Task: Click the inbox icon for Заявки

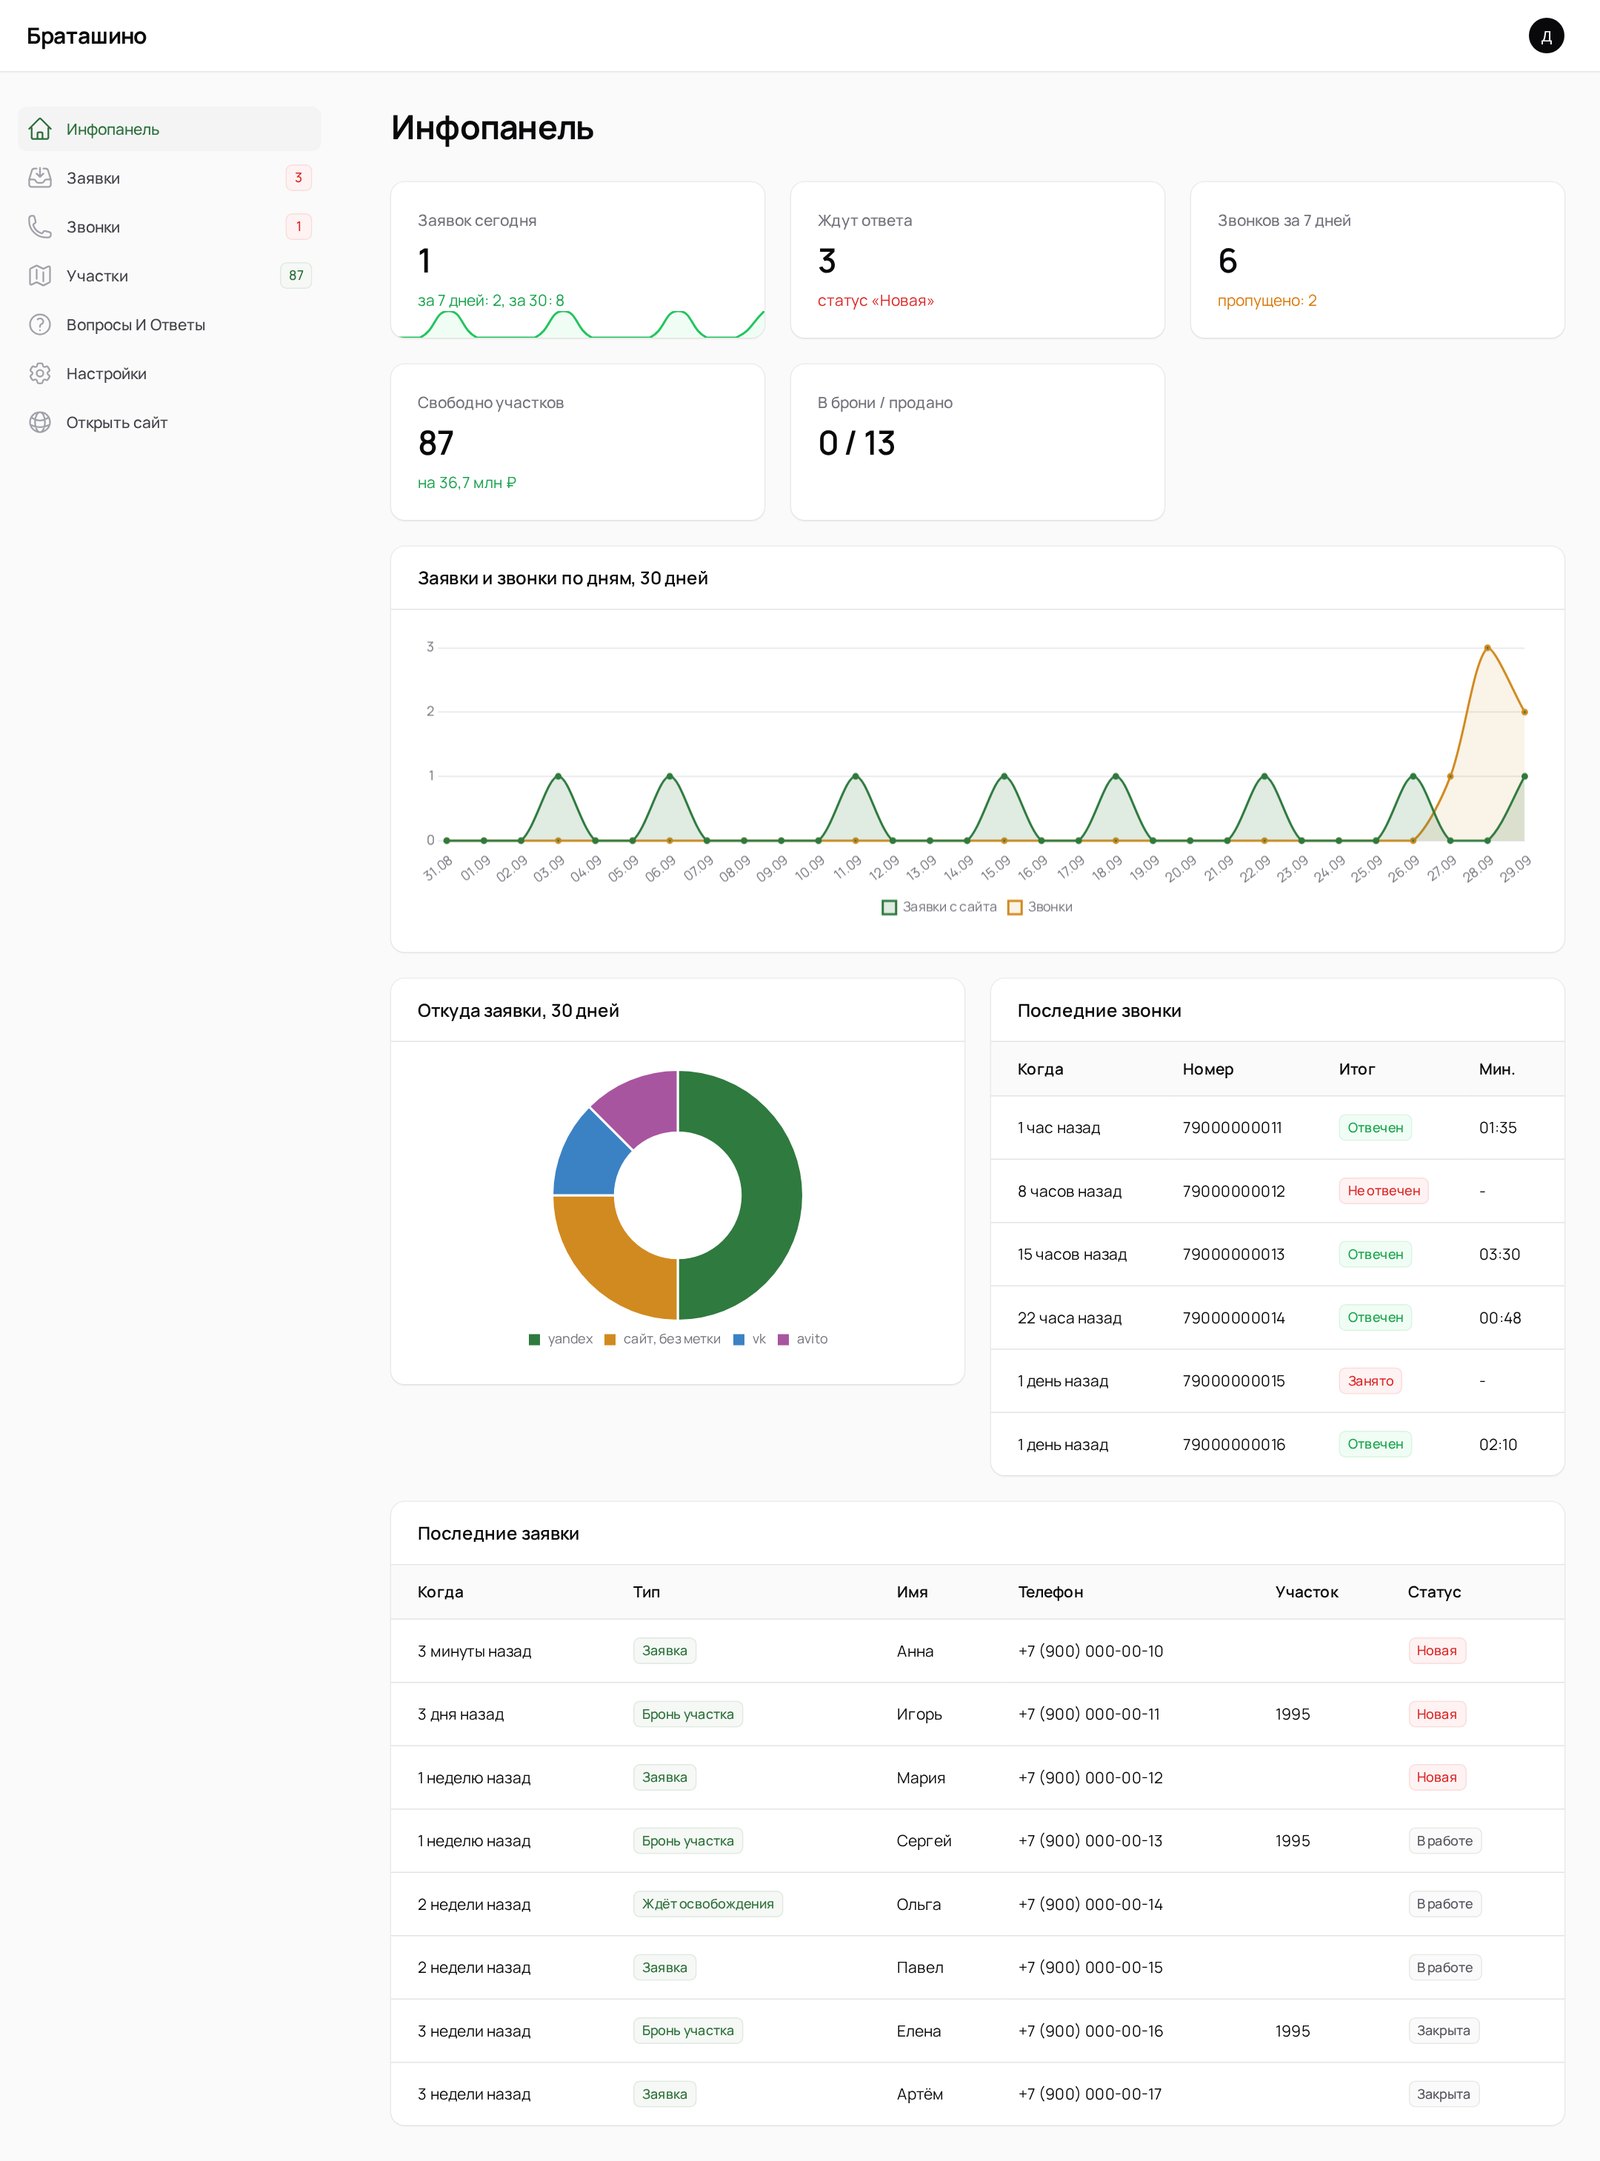Action: (40, 178)
